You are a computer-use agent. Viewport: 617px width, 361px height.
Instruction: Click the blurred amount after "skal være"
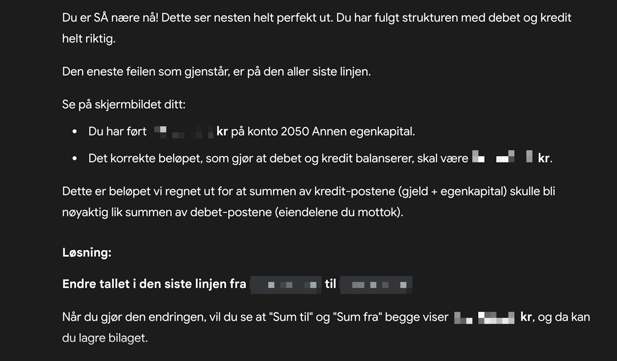502,157
